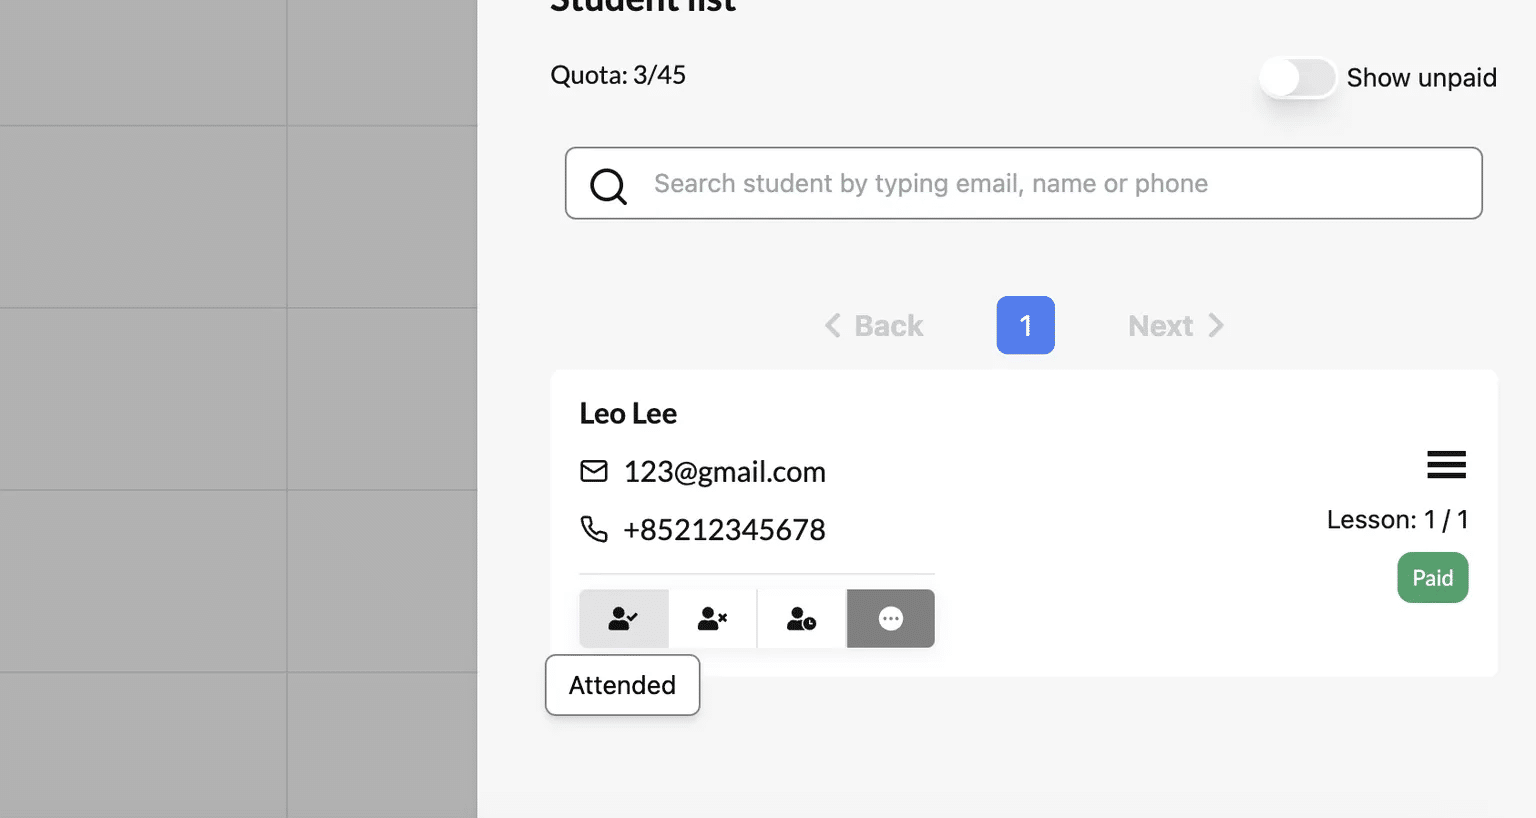The height and width of the screenshot is (818, 1536).
Task: Mark Leo Lee as absent
Action: tap(713, 619)
